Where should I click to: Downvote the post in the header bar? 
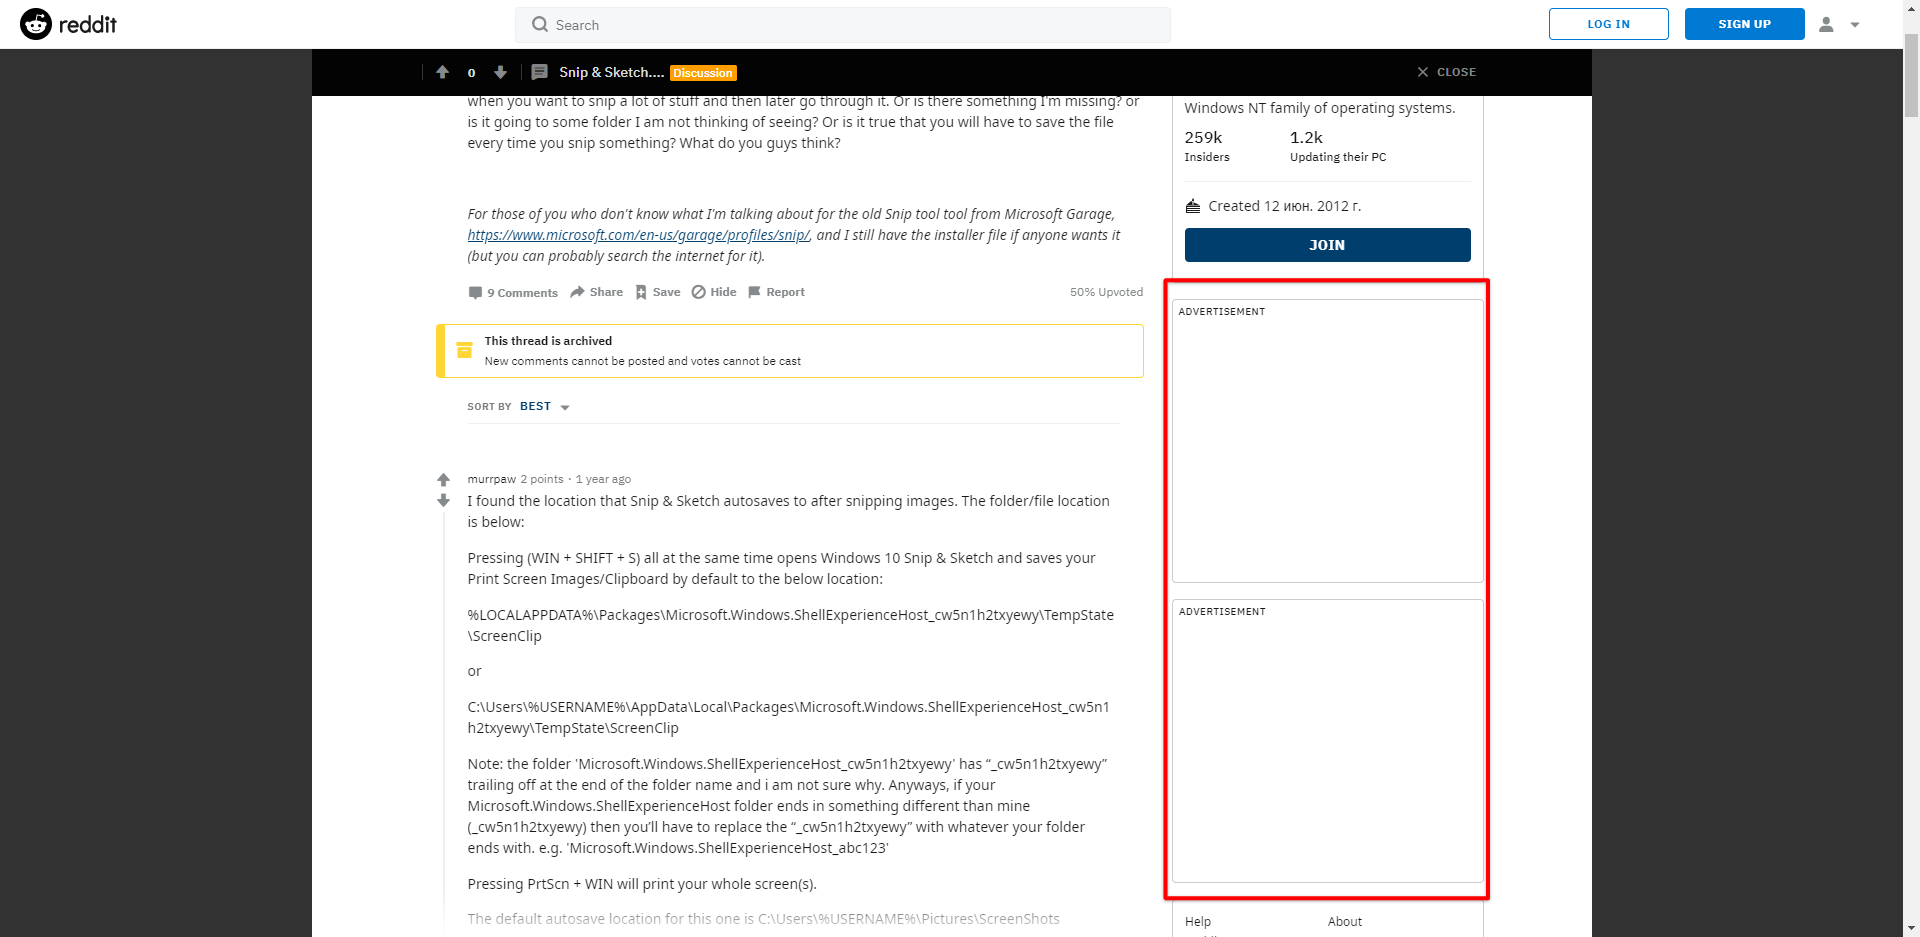[x=500, y=72]
